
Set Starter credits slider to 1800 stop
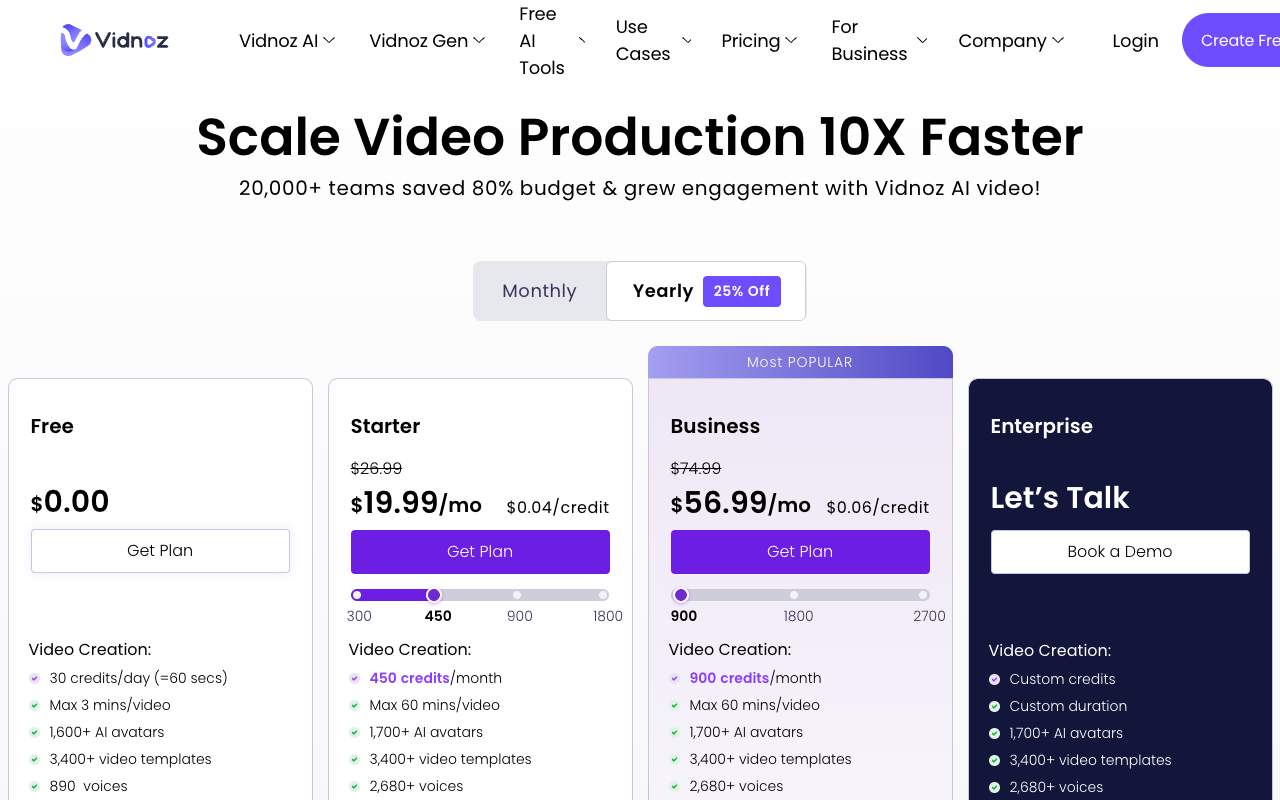click(603, 595)
